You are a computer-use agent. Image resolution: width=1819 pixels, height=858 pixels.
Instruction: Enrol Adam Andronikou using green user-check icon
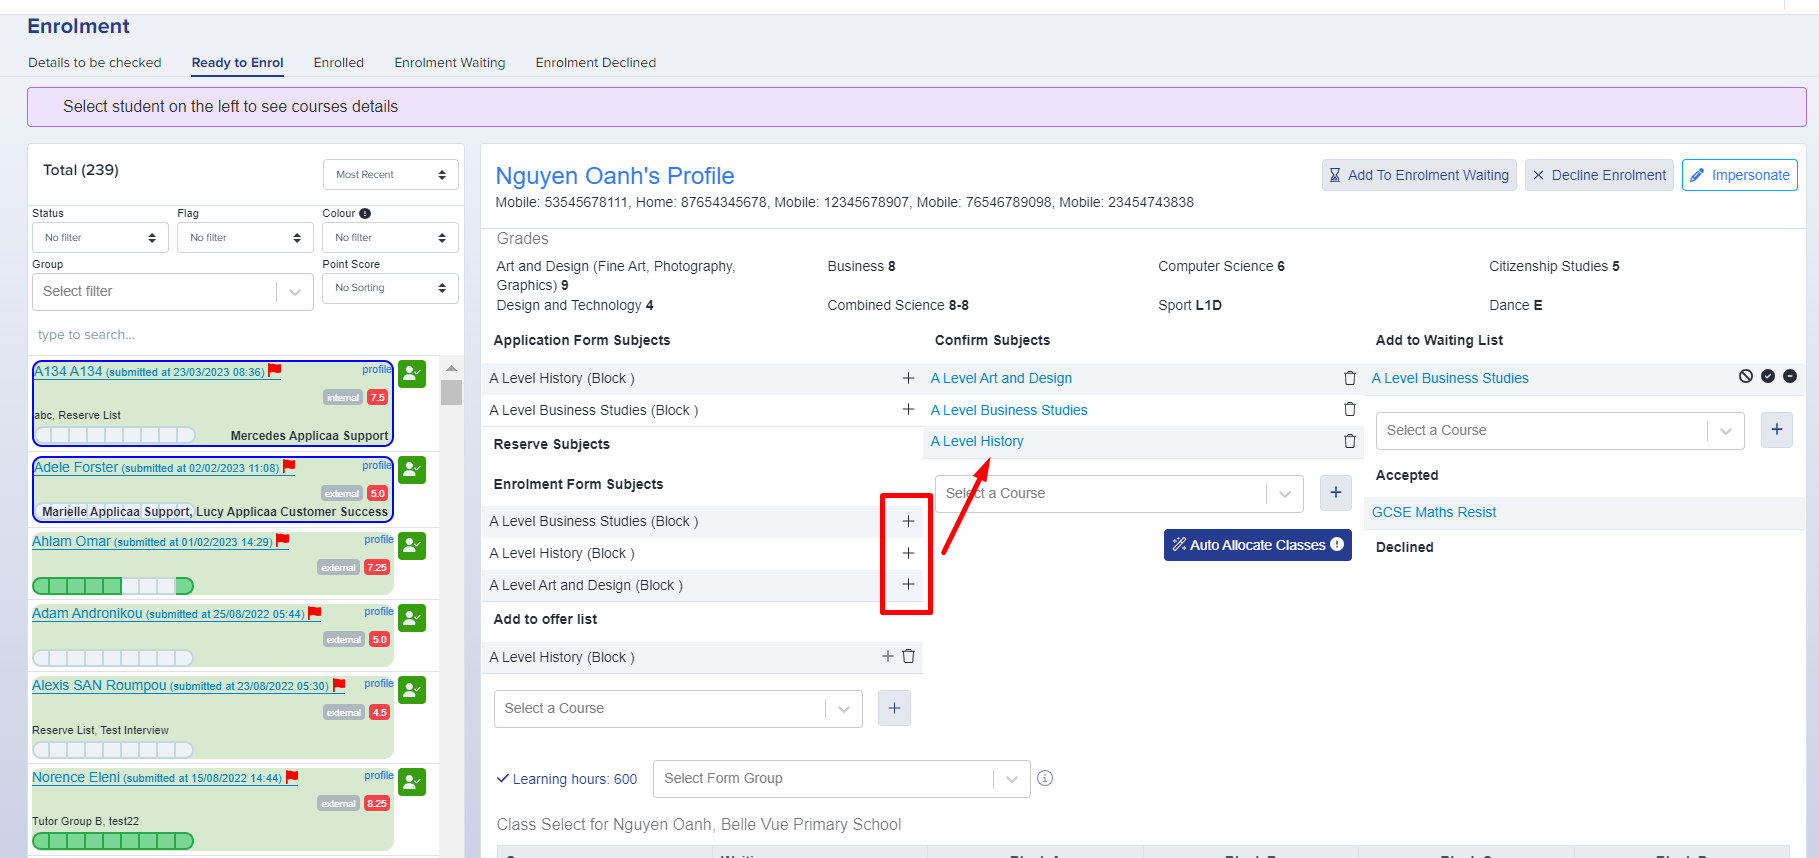pyautogui.click(x=412, y=618)
